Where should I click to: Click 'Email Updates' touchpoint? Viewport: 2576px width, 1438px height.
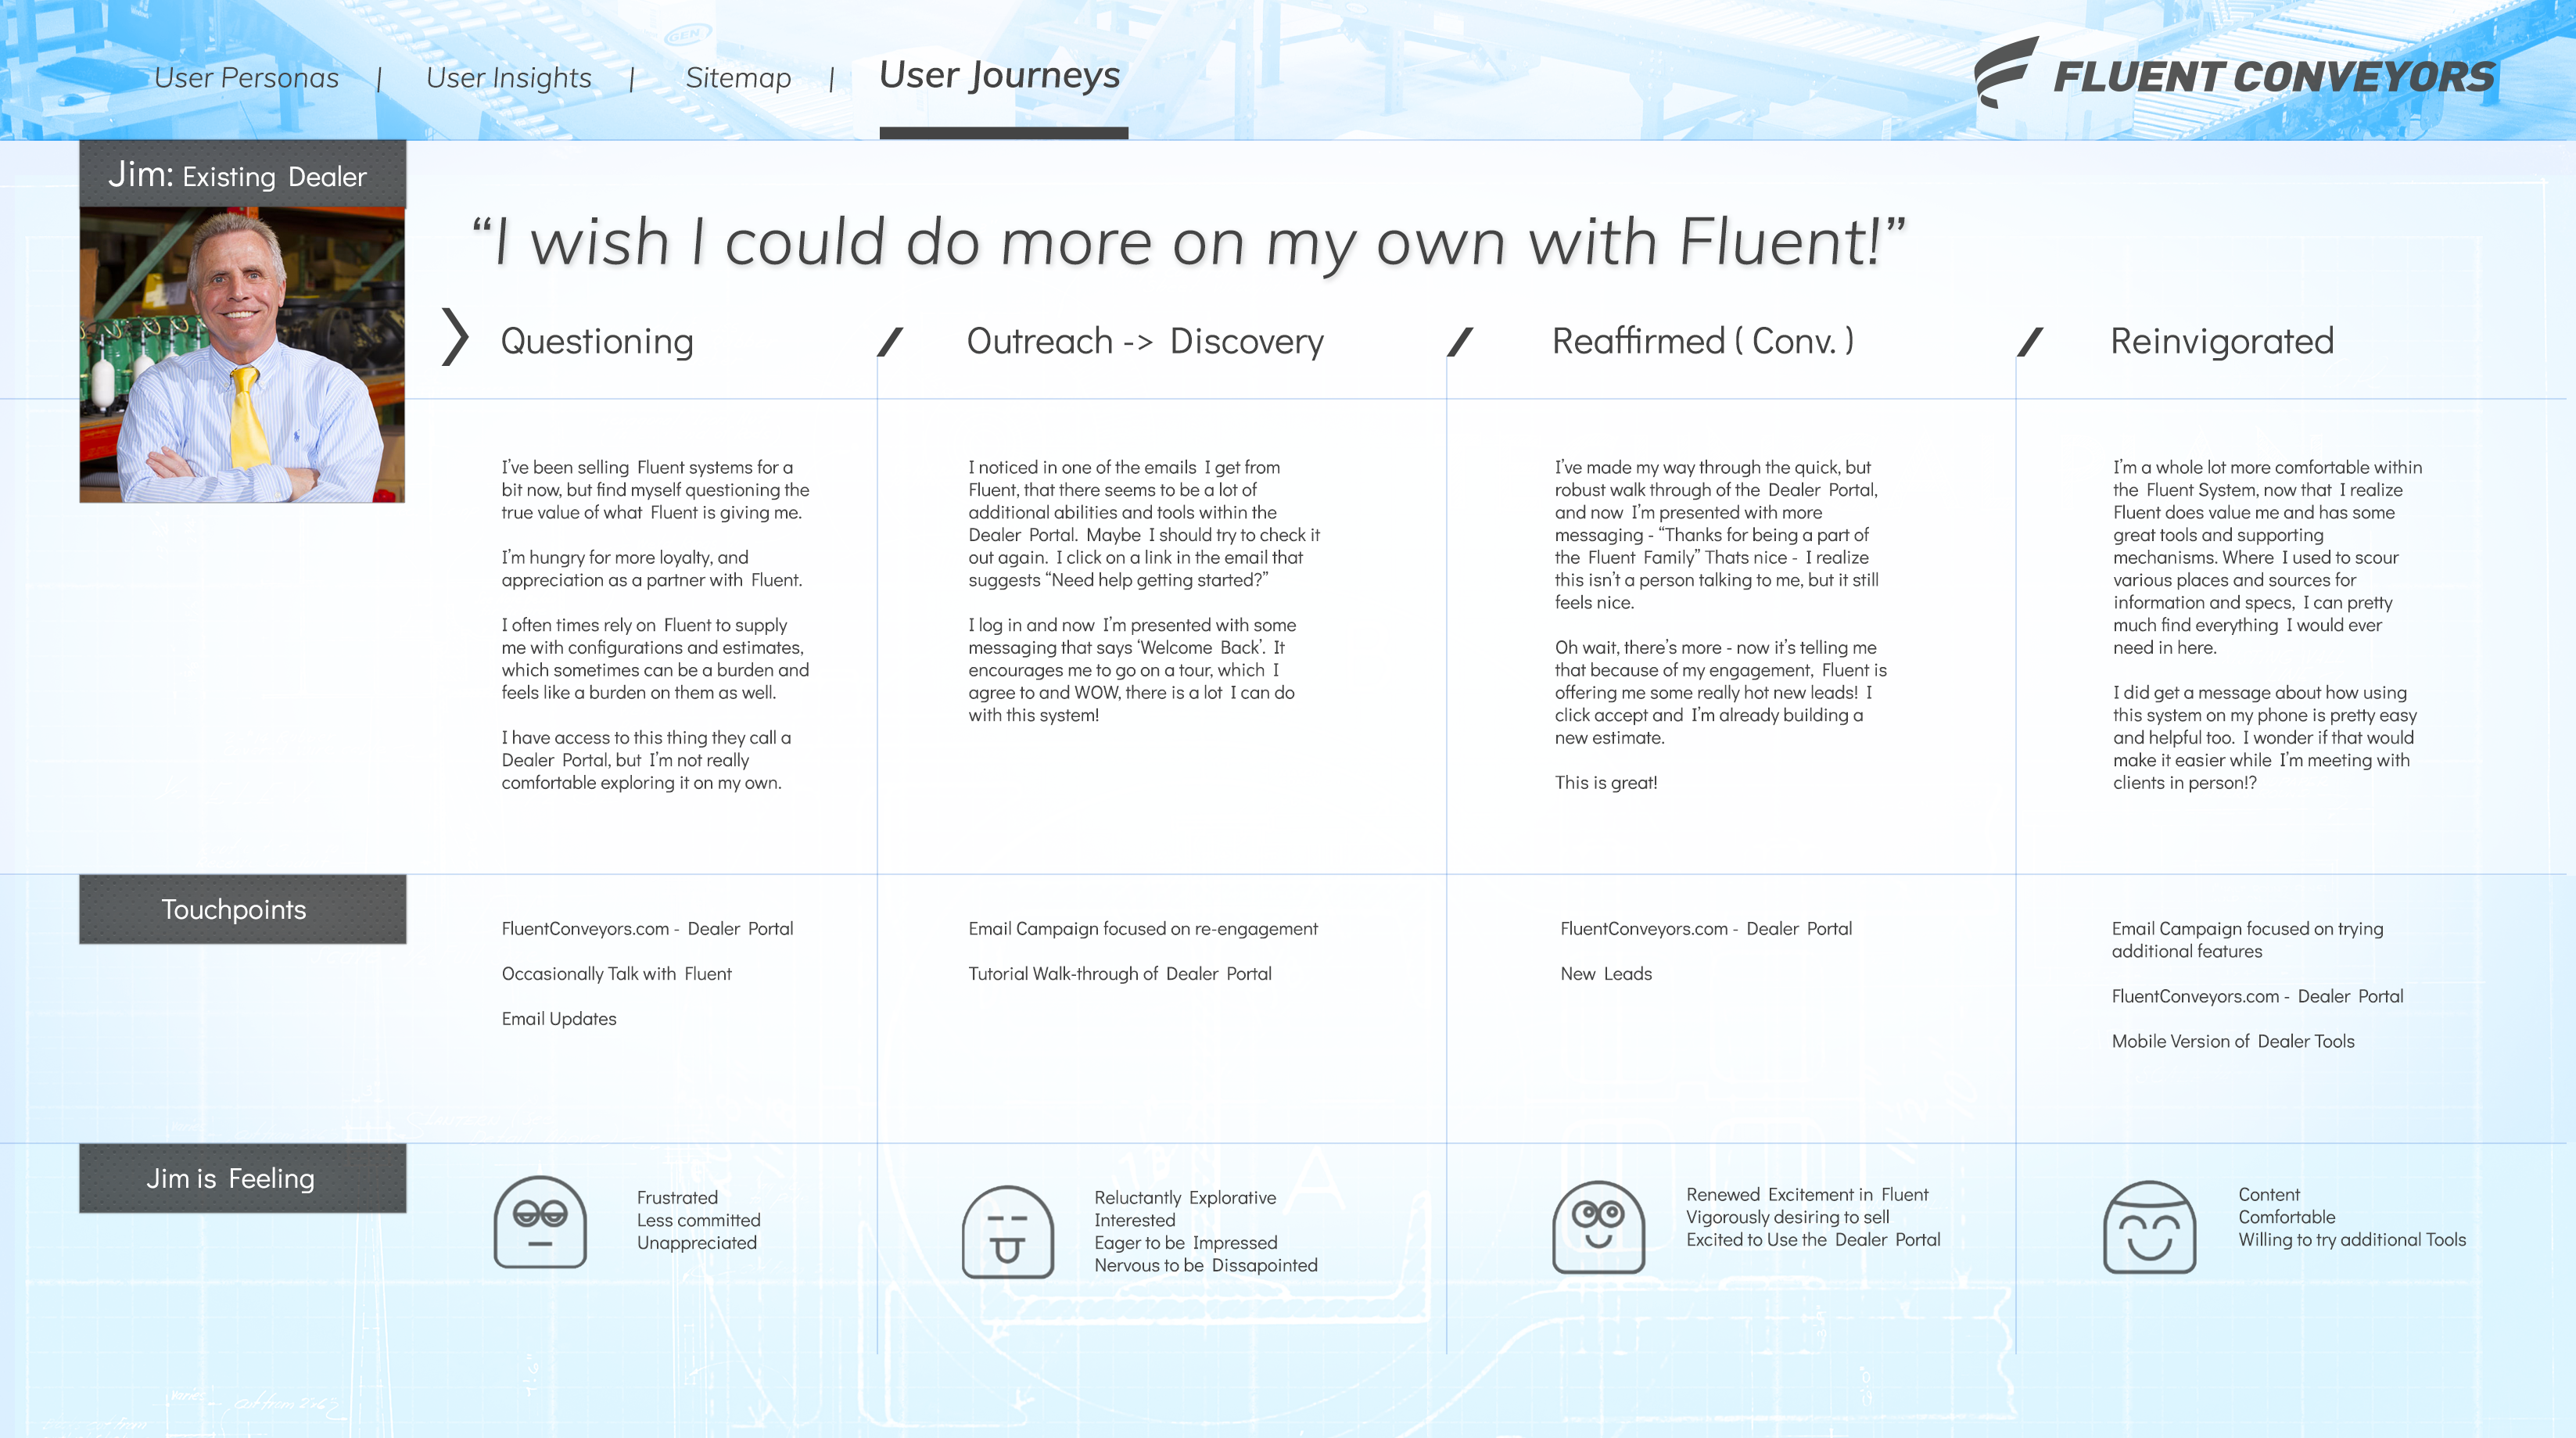point(559,1019)
